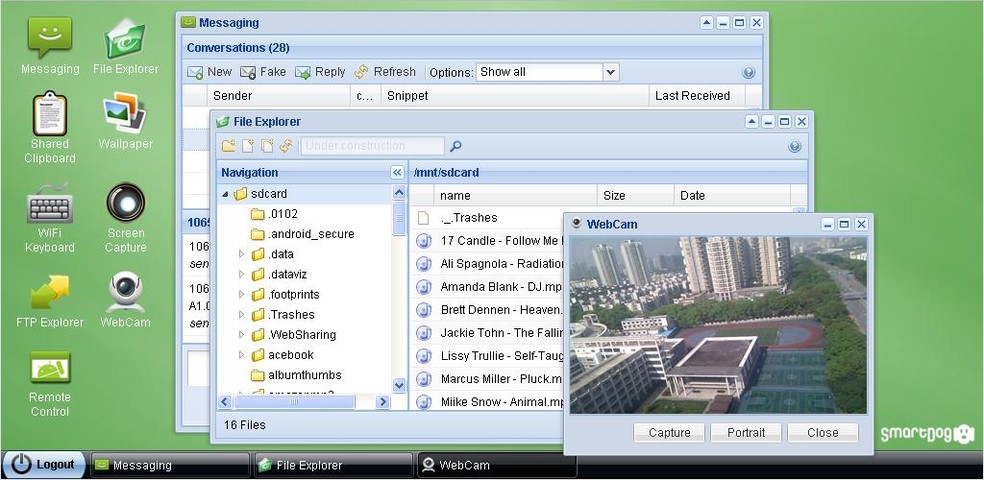Open the WebCam desktop icon
The image size is (984, 480).
point(125,301)
